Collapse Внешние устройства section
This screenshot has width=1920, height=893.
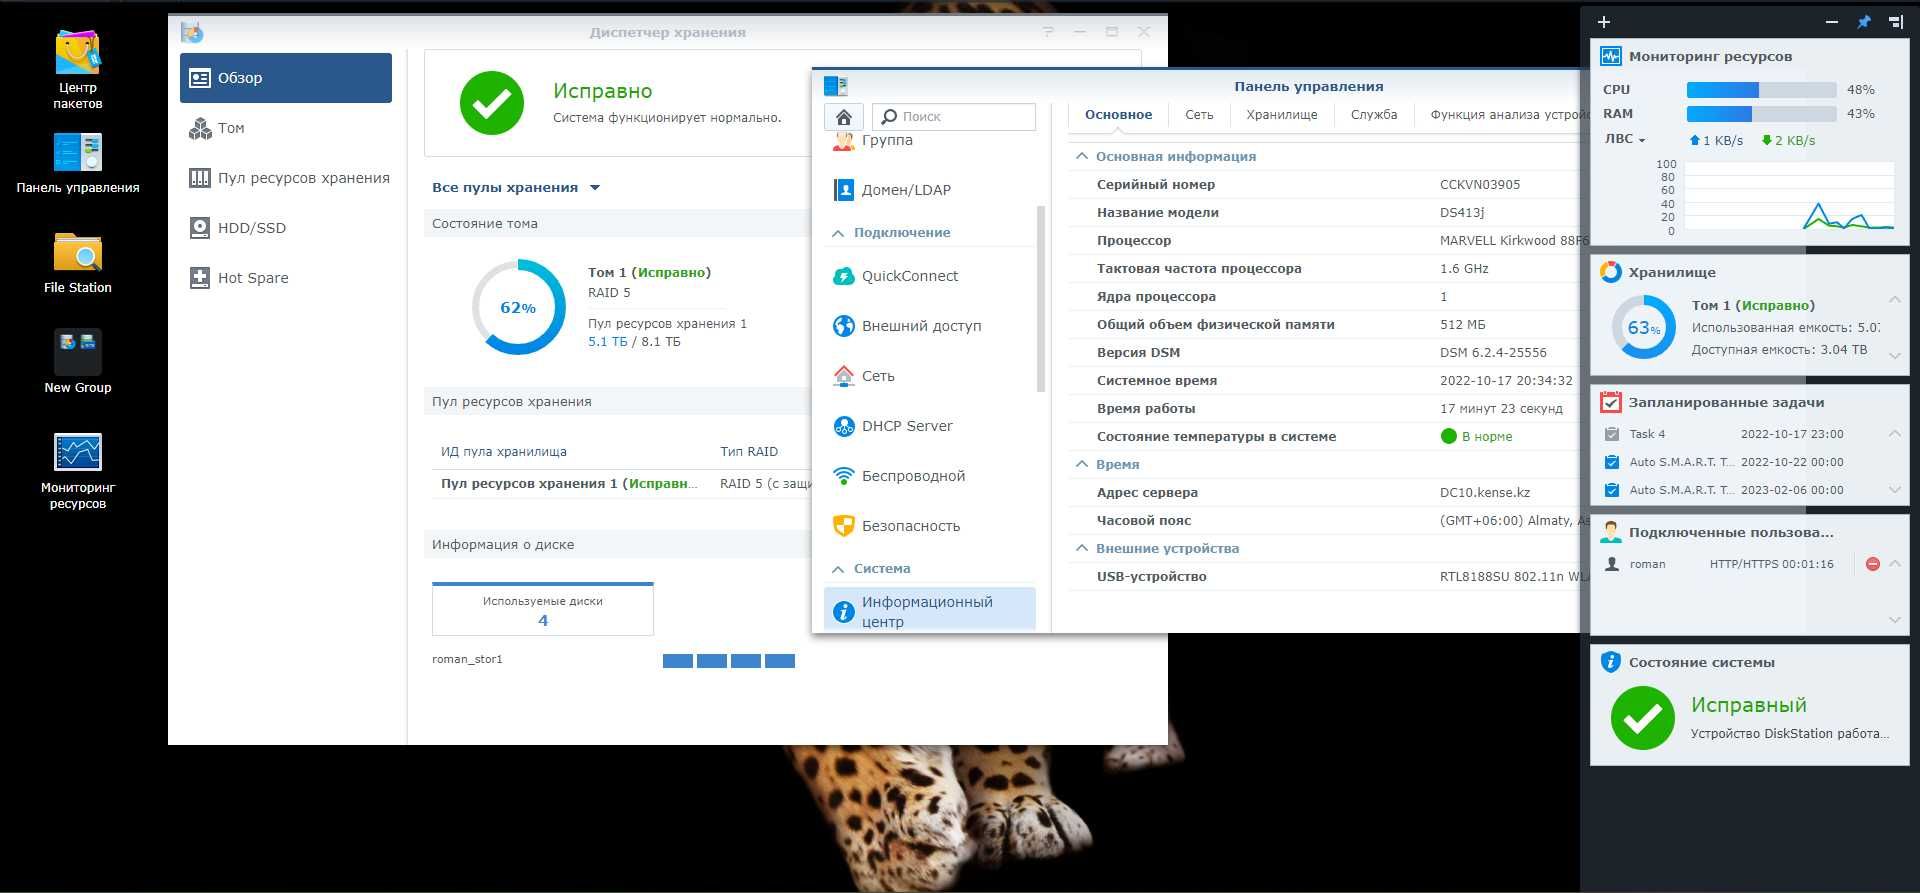click(x=1081, y=549)
